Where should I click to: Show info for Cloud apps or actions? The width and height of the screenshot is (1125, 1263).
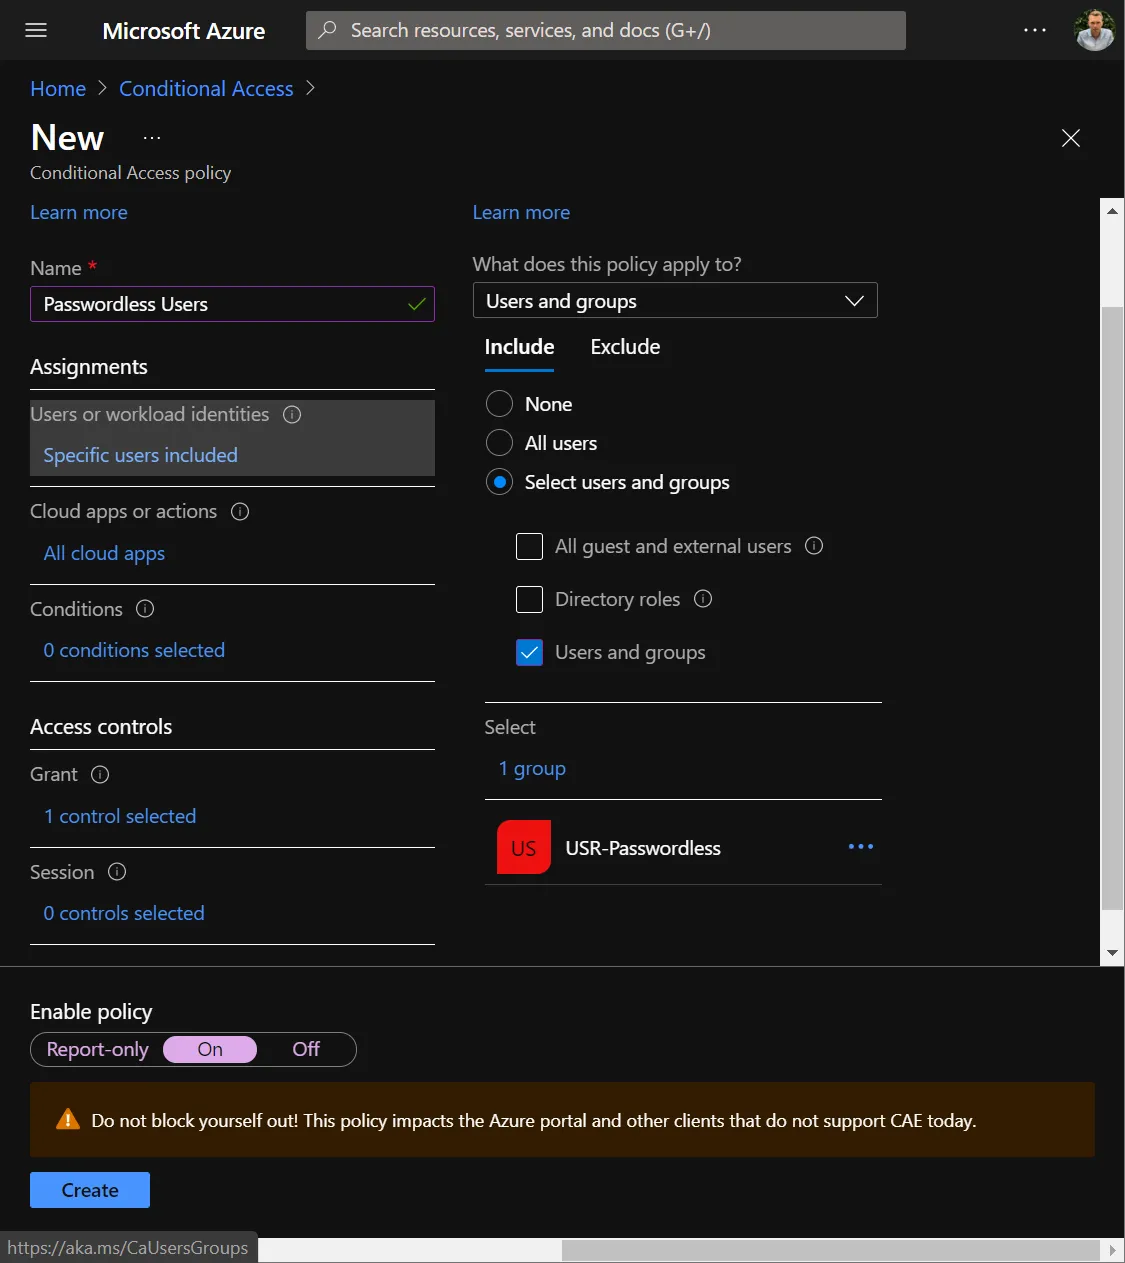[x=240, y=511]
